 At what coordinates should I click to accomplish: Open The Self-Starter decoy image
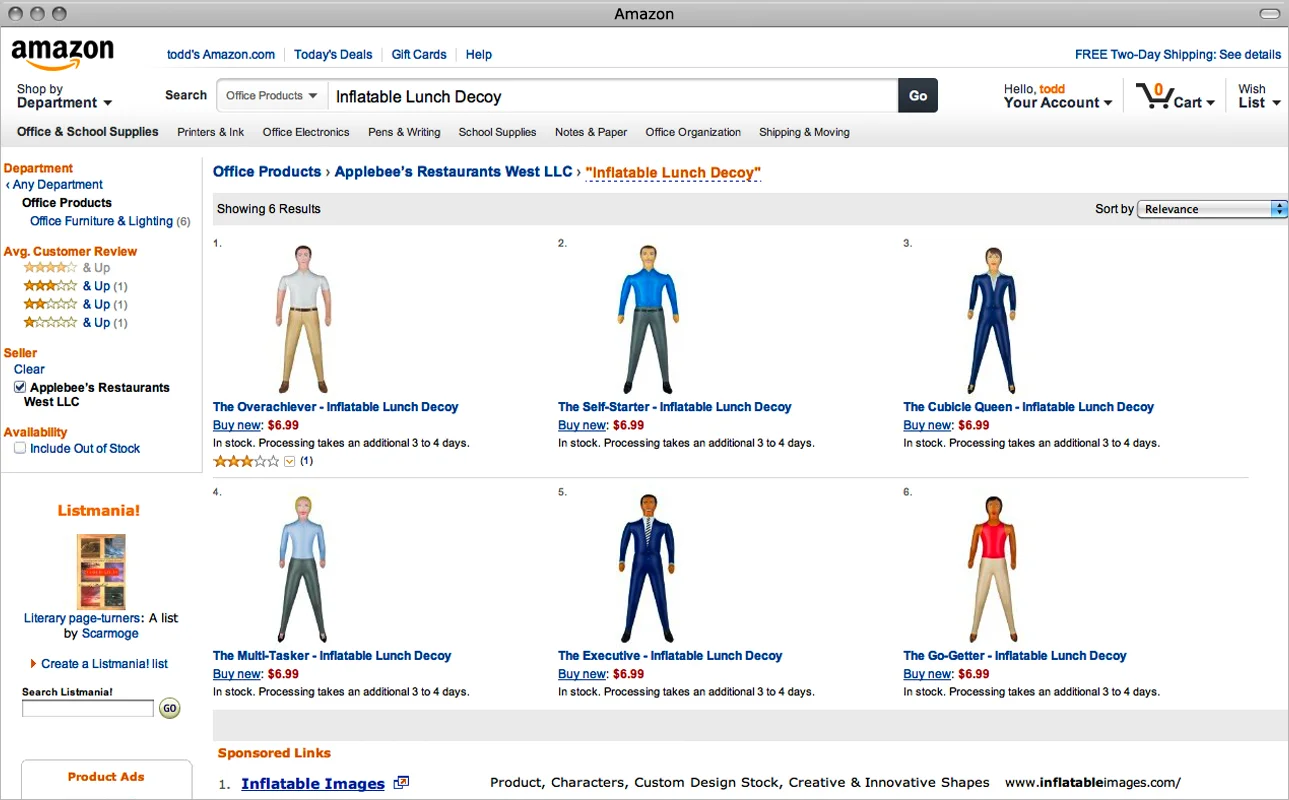[x=647, y=318]
